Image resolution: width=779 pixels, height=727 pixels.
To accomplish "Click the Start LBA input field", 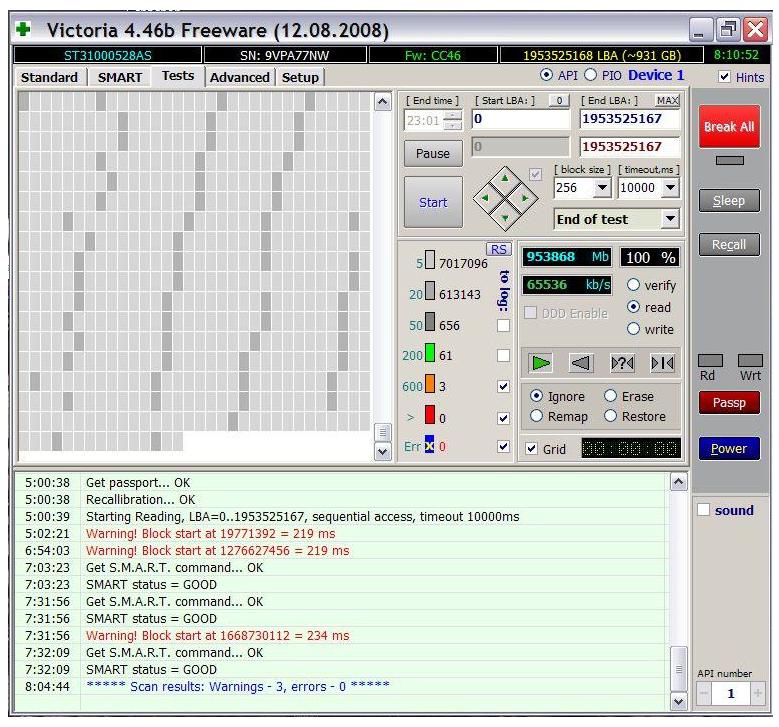I will click(520, 120).
